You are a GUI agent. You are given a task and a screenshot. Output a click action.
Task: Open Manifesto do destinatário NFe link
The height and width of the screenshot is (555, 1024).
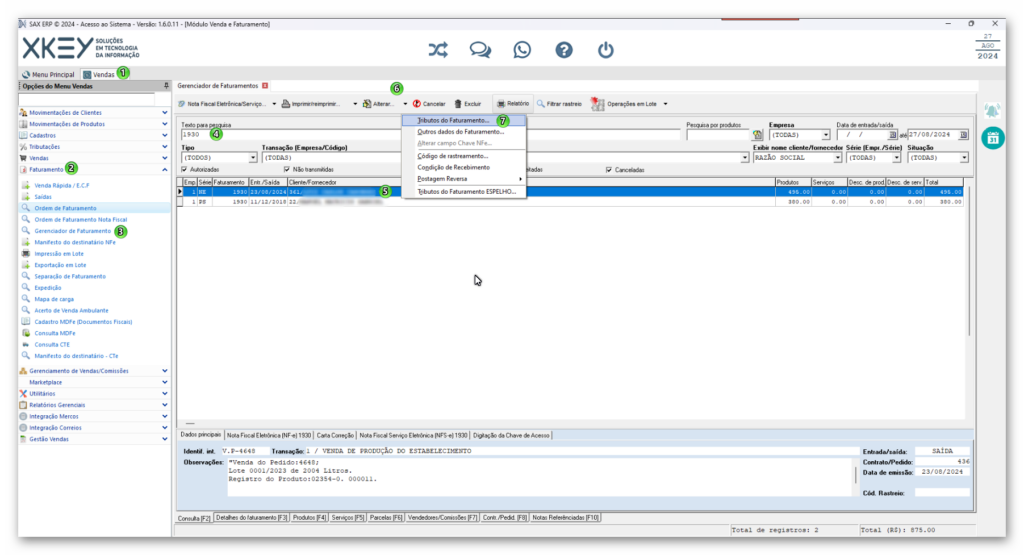(75, 242)
